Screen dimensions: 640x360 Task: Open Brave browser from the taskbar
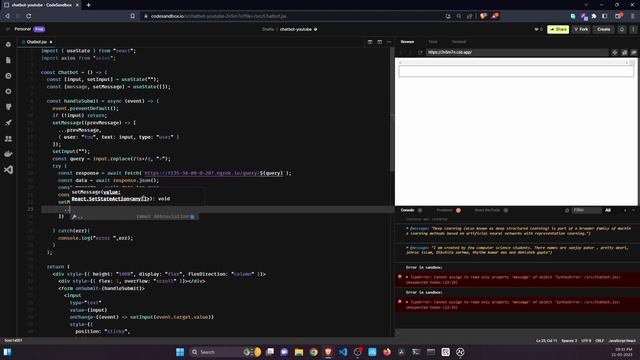pyautogui.click(x=328, y=352)
